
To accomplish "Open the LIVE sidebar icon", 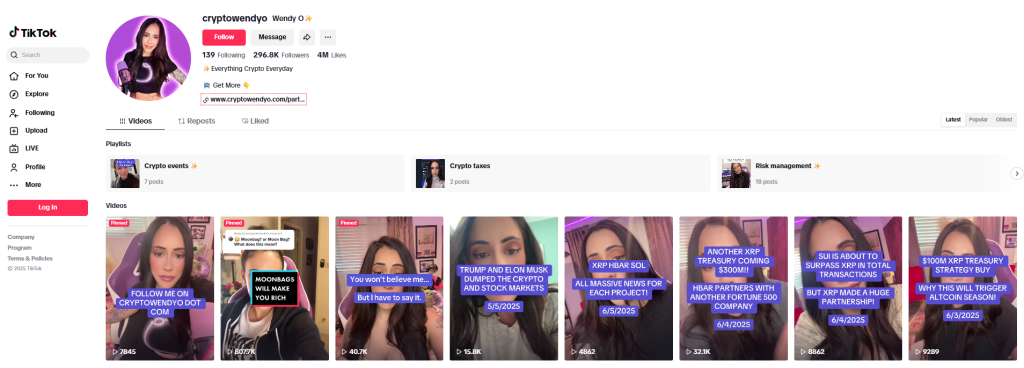I will coord(14,149).
